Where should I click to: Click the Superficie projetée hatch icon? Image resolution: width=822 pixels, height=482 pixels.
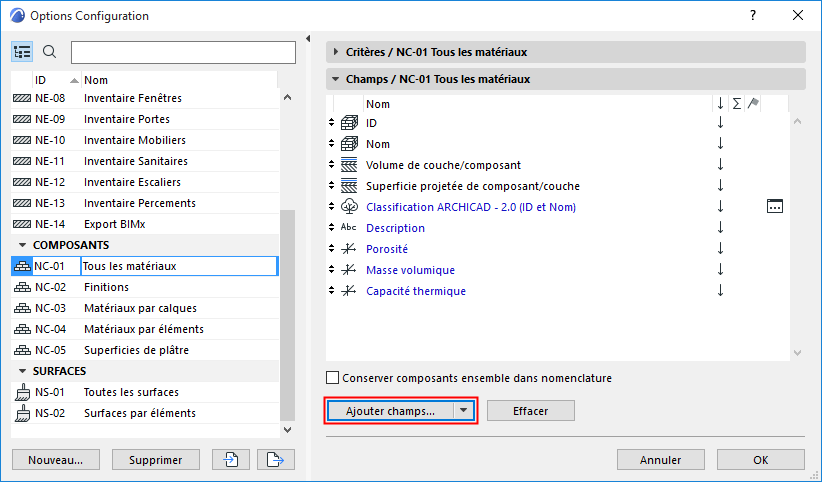(349, 186)
